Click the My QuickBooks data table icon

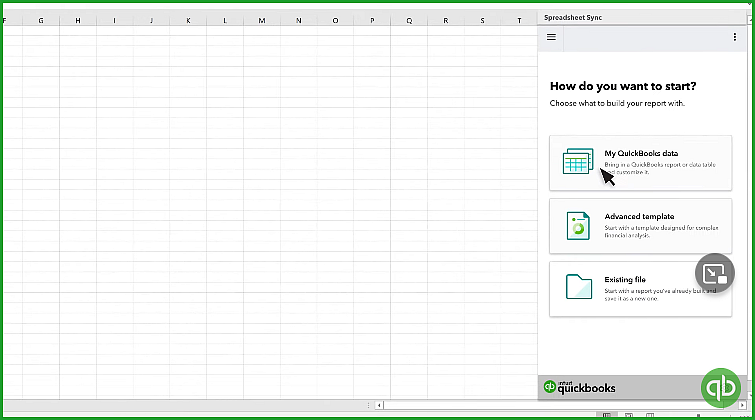[577, 161]
